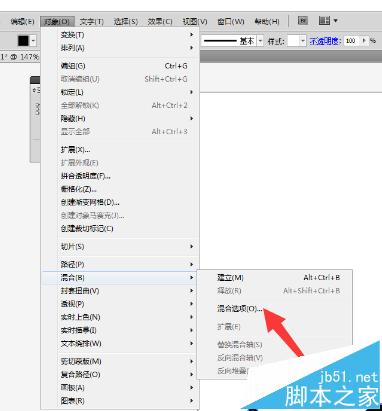
Task: Choose 拼合透明度(F)... menu entry
Action: tap(120, 176)
